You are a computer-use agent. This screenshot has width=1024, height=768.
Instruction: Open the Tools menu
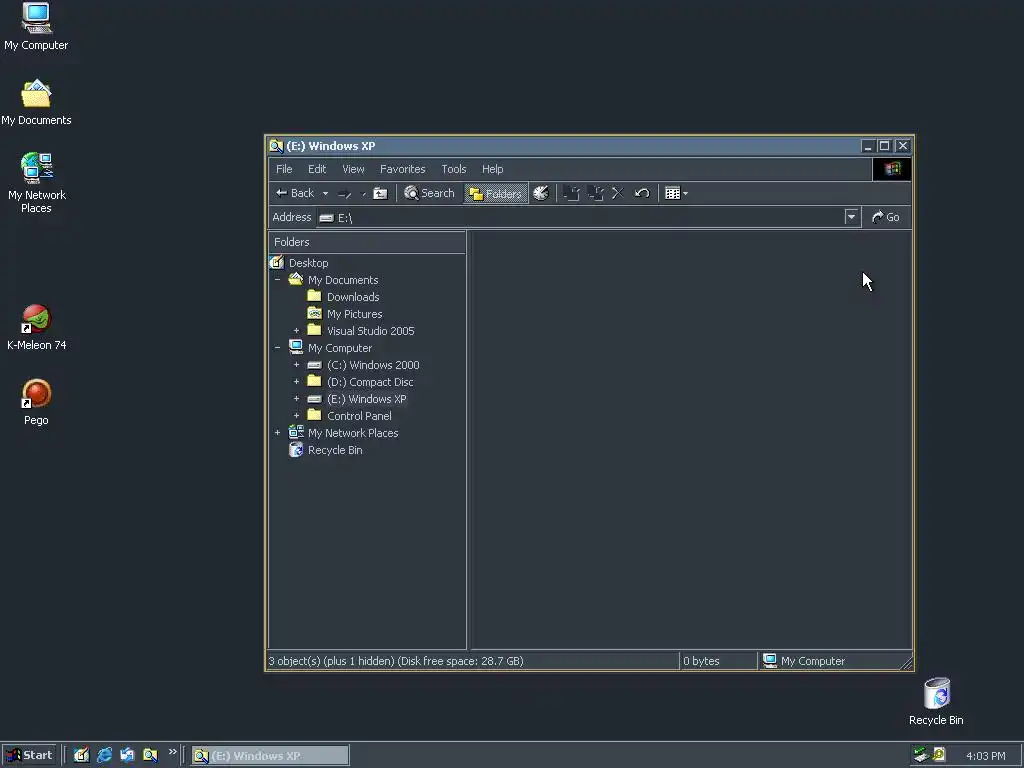tap(454, 169)
